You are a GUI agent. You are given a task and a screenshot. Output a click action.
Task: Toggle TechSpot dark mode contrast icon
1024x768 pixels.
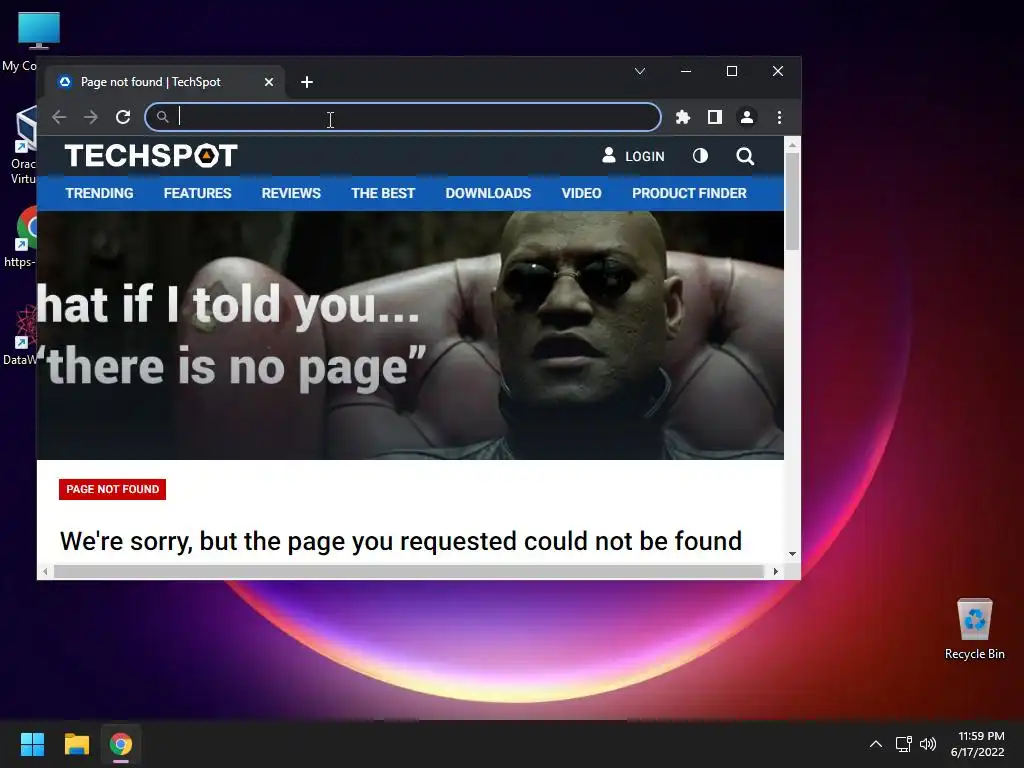click(x=700, y=156)
